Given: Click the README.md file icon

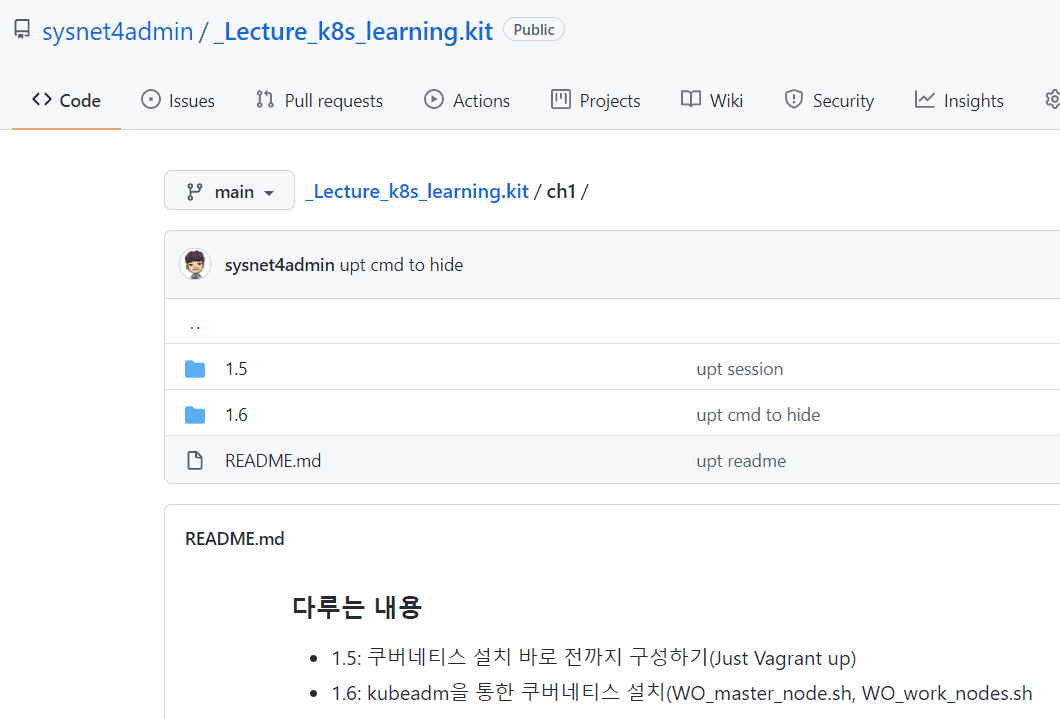Looking at the screenshot, I should 195,461.
